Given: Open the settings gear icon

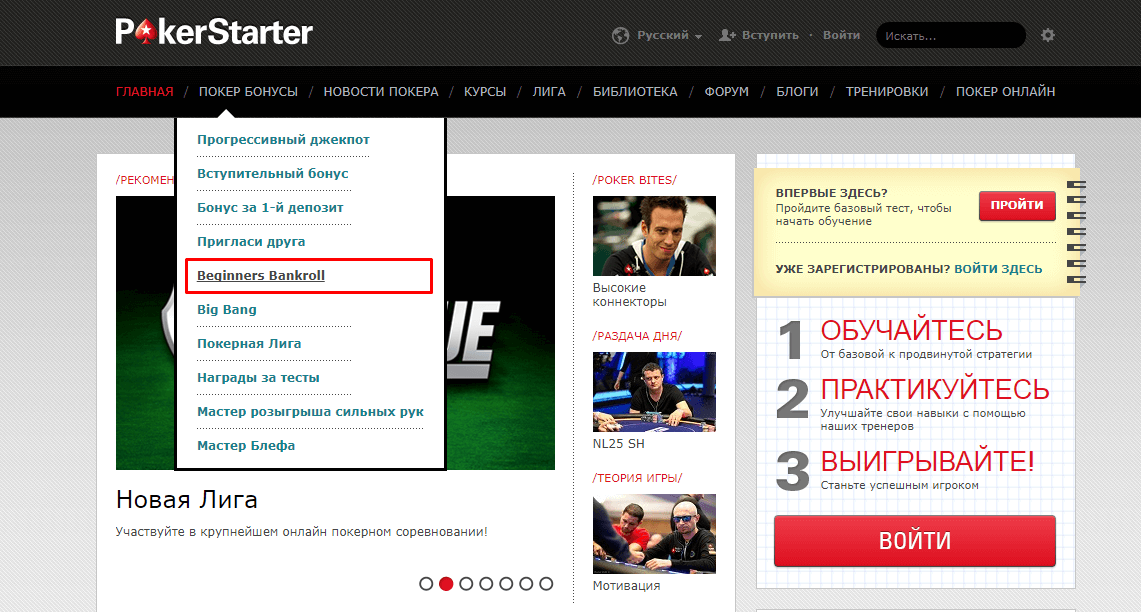Looking at the screenshot, I should click(1047, 35).
